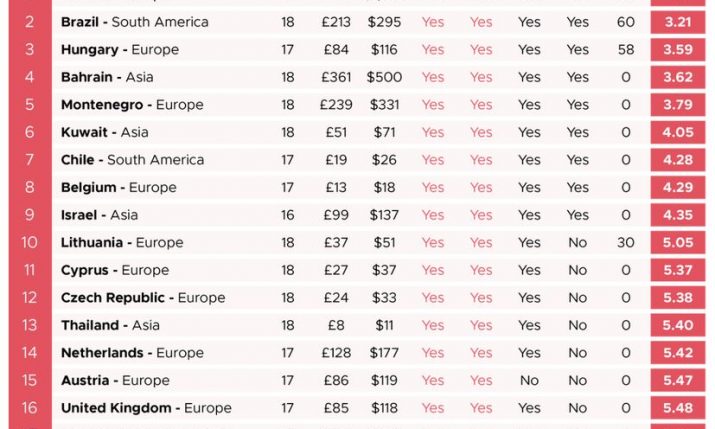
Task: Select United Kingdom - Europe row label
Action: coord(146,408)
